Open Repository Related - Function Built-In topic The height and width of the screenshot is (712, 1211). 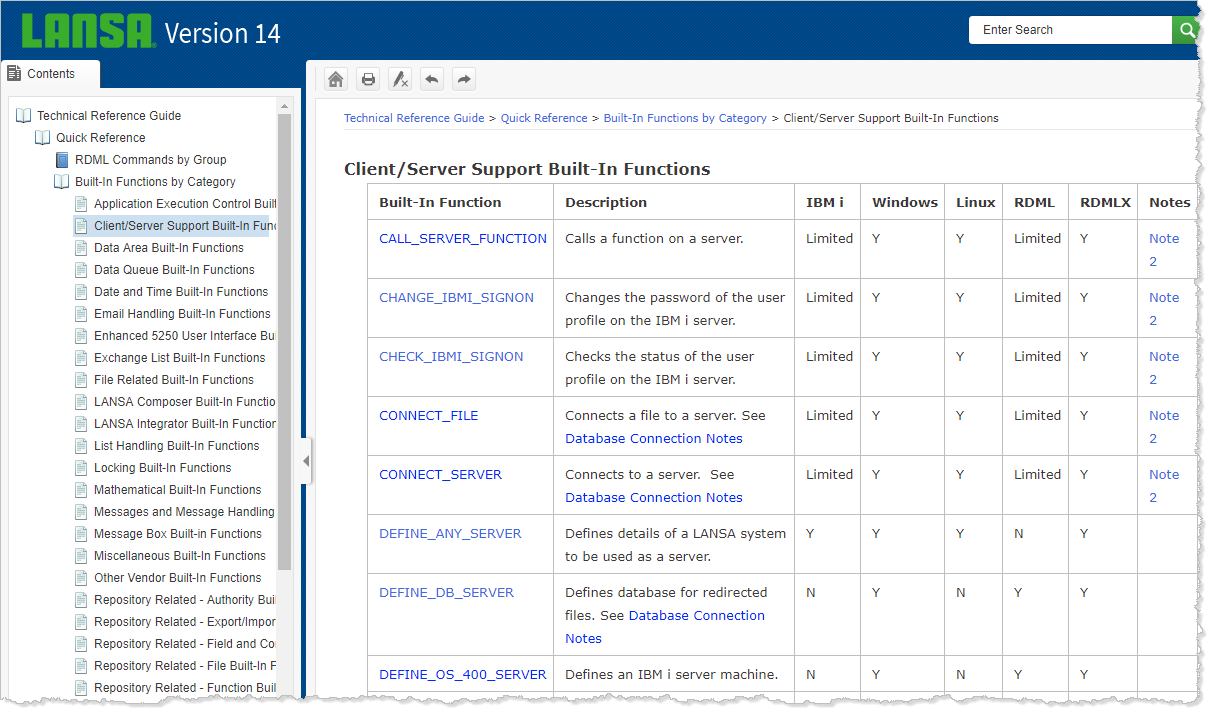(x=185, y=688)
